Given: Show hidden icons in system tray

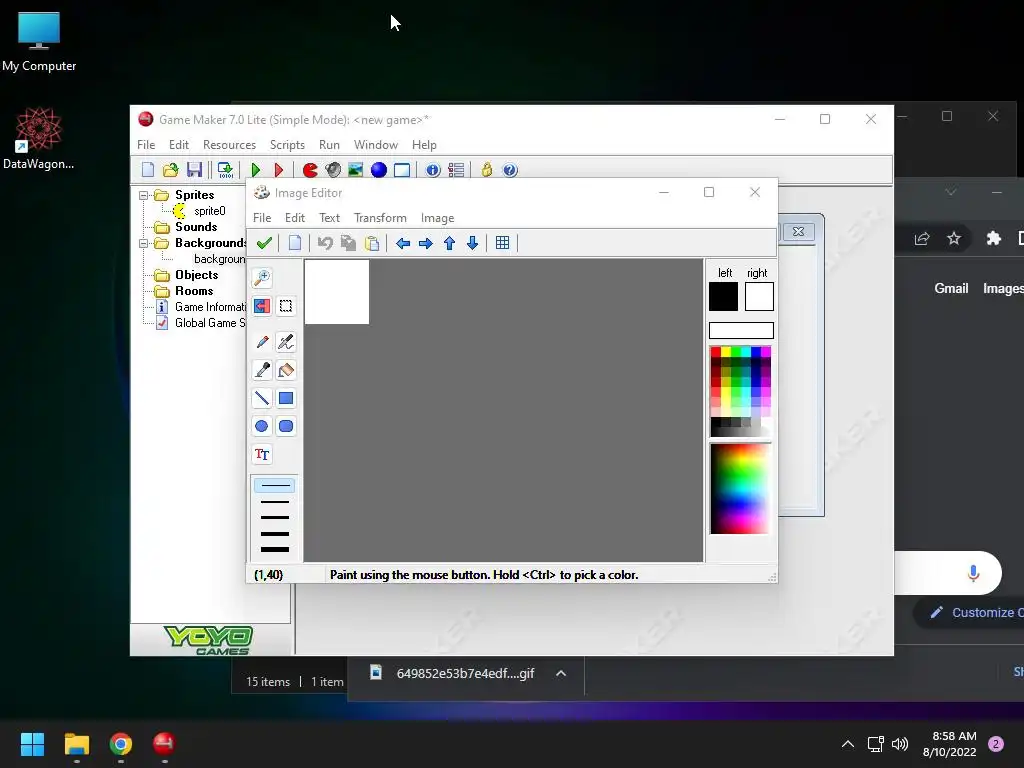Looking at the screenshot, I should coord(848,744).
